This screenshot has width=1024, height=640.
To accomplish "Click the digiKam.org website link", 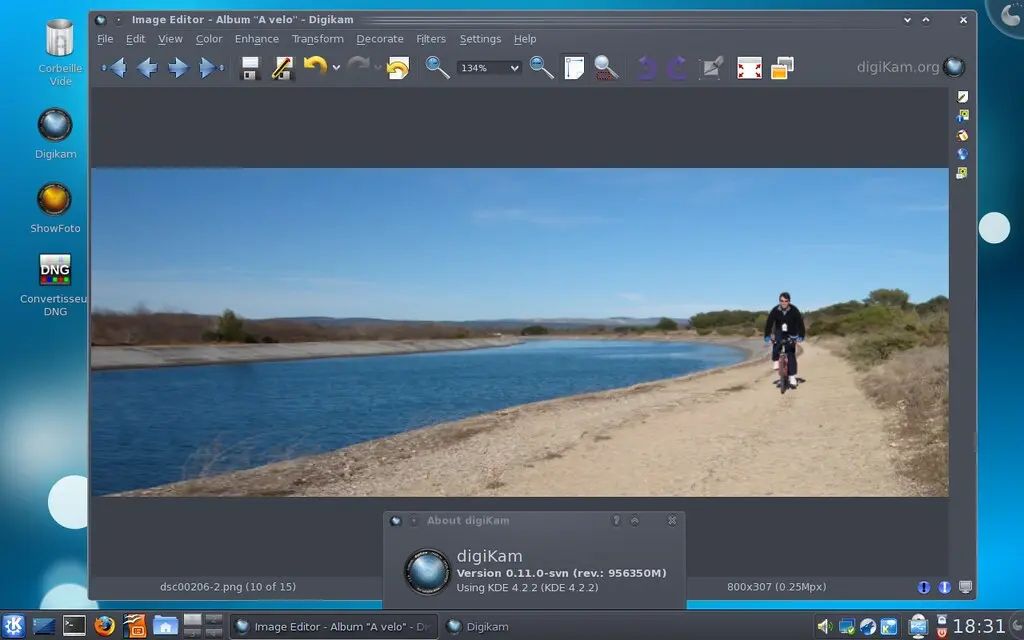I will [898, 67].
